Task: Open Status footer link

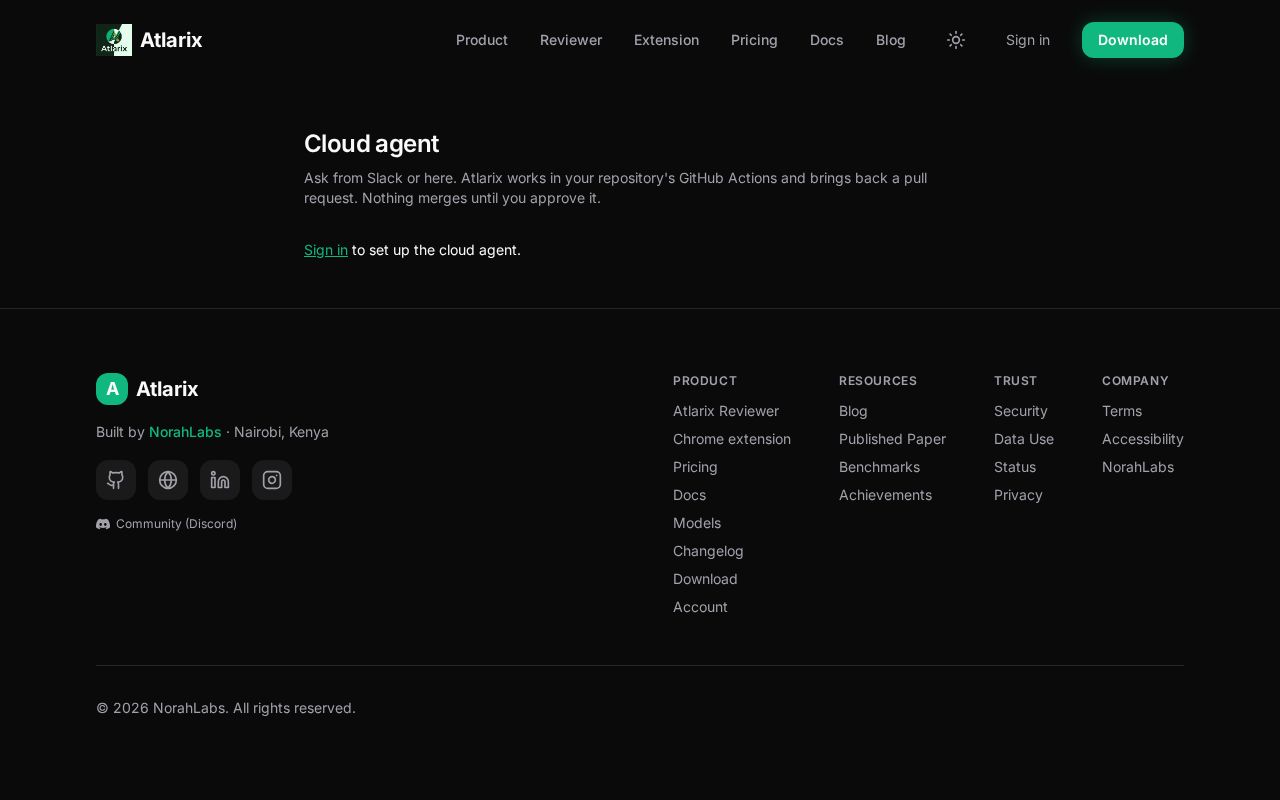Action: click(x=1015, y=467)
